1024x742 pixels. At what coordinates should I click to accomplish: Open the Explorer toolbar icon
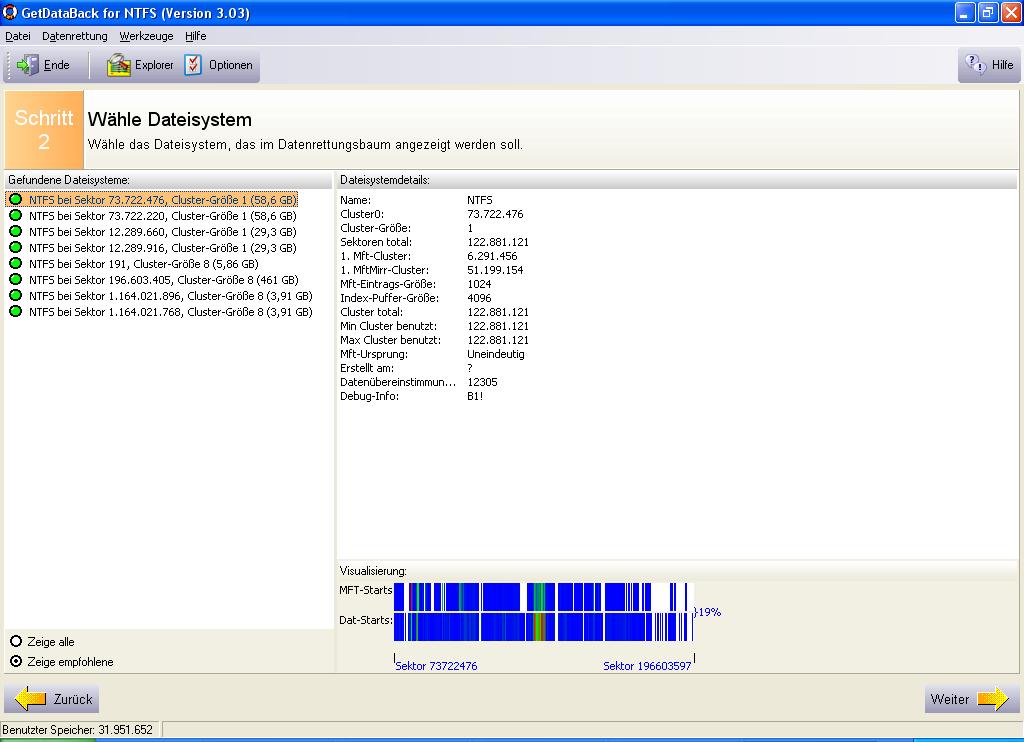point(119,65)
